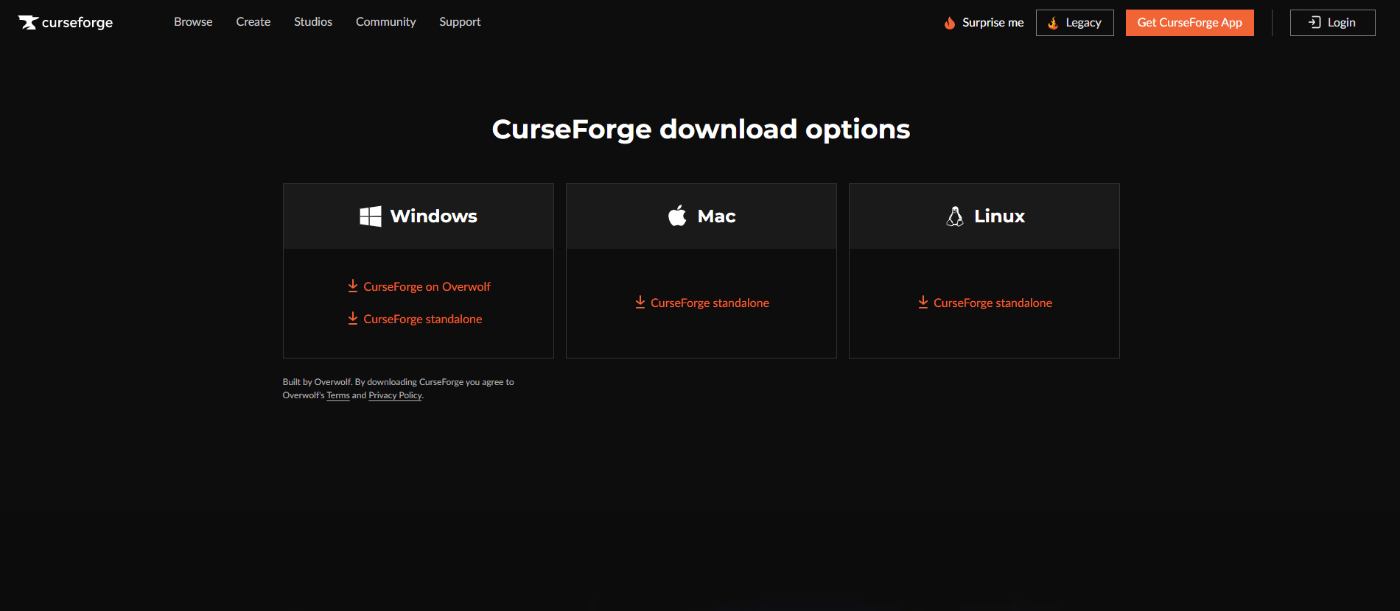Open the Privacy Policy link
1400x611 pixels.
395,396
